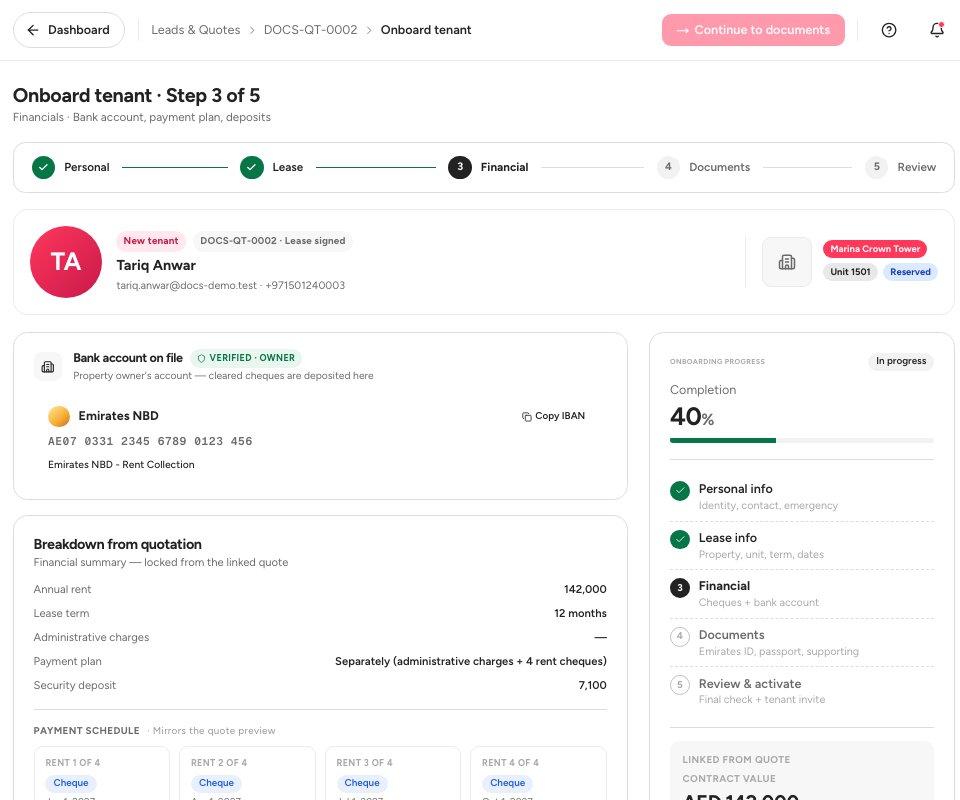Image resolution: width=960 pixels, height=800 pixels.
Task: Click the Annual rent value 142,000
Action: point(585,589)
